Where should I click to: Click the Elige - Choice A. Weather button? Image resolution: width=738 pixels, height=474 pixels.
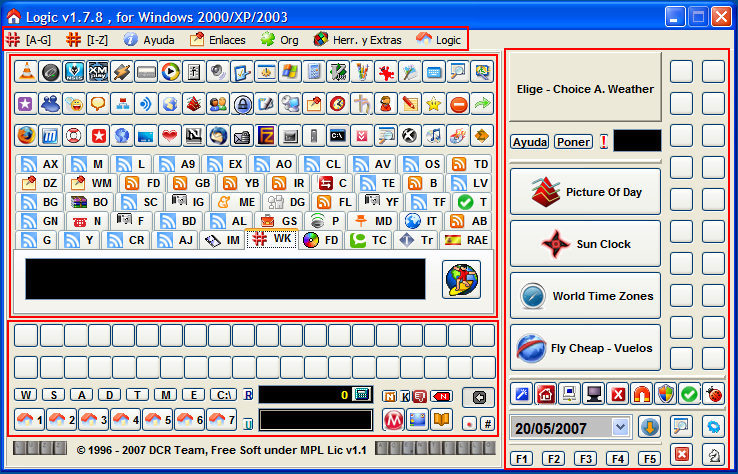tap(586, 88)
